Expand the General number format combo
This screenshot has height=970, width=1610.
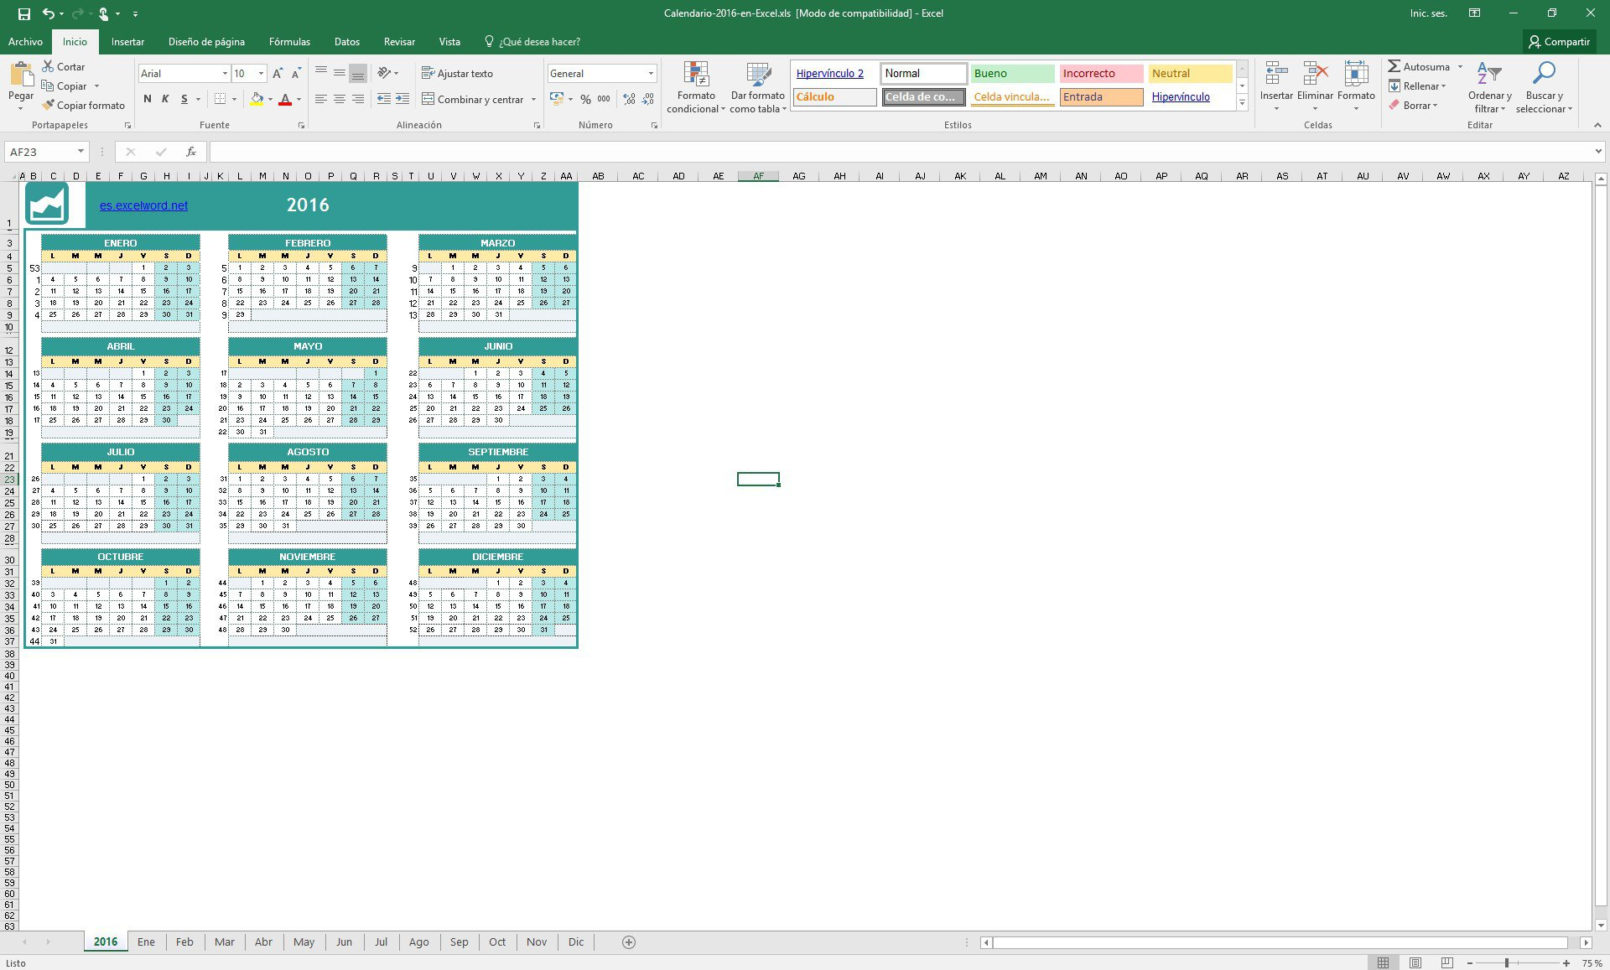[650, 73]
